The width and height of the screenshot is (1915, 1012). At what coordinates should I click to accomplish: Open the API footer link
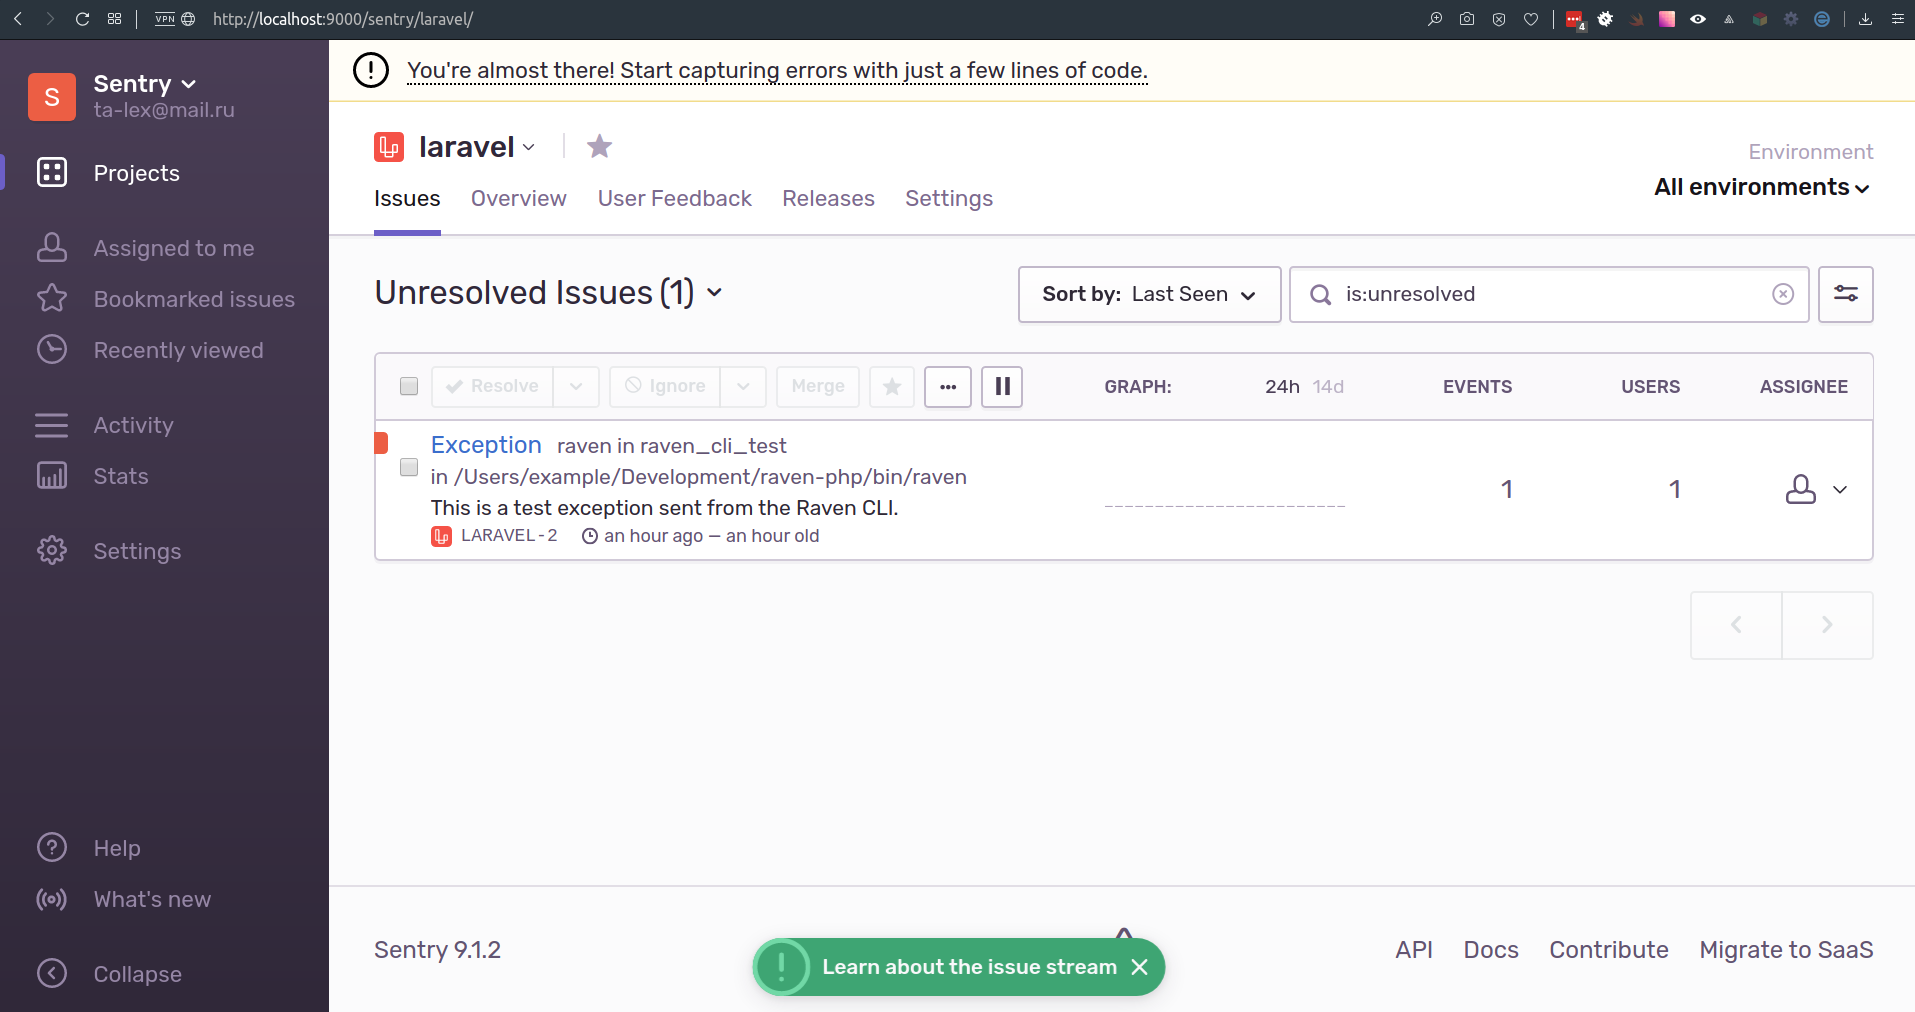[x=1414, y=950]
